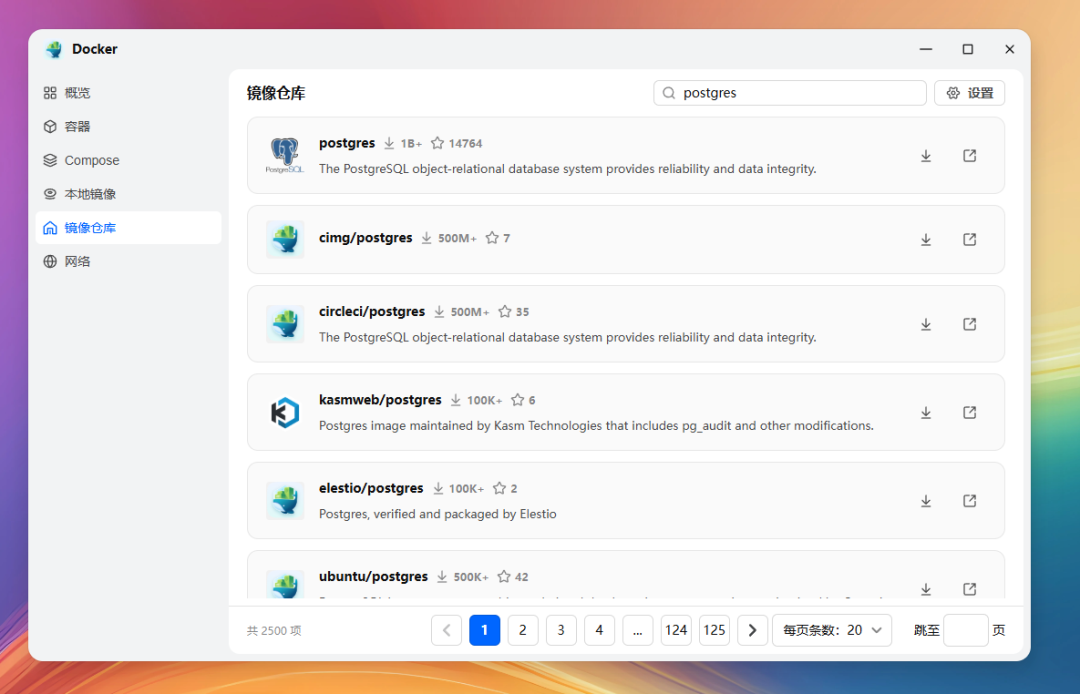This screenshot has height=694, width=1080.
Task: Open elestio/postgres external link icon
Action: [x=969, y=501]
